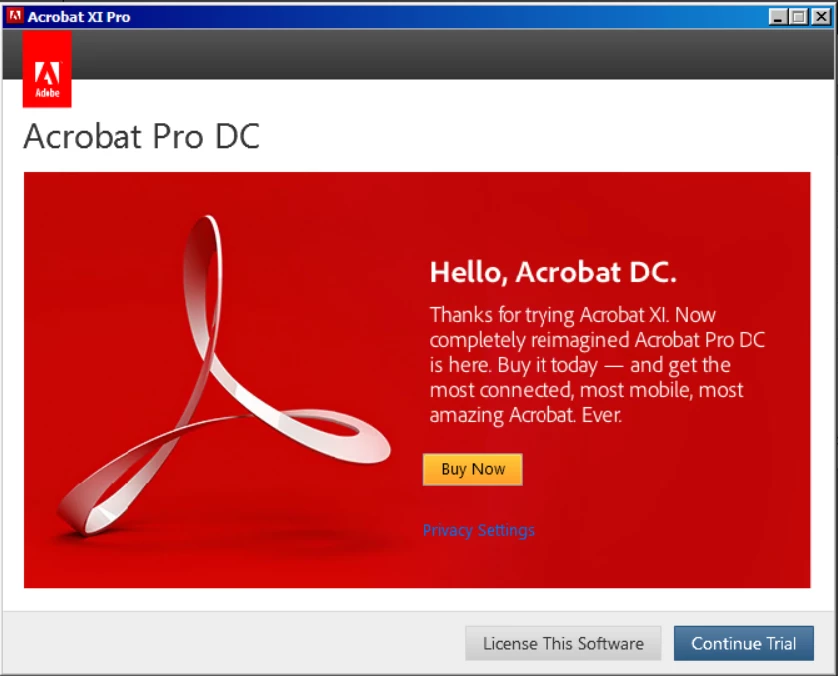Close the Acrobat XI Pro dialog
838x676 pixels.
pos(821,17)
